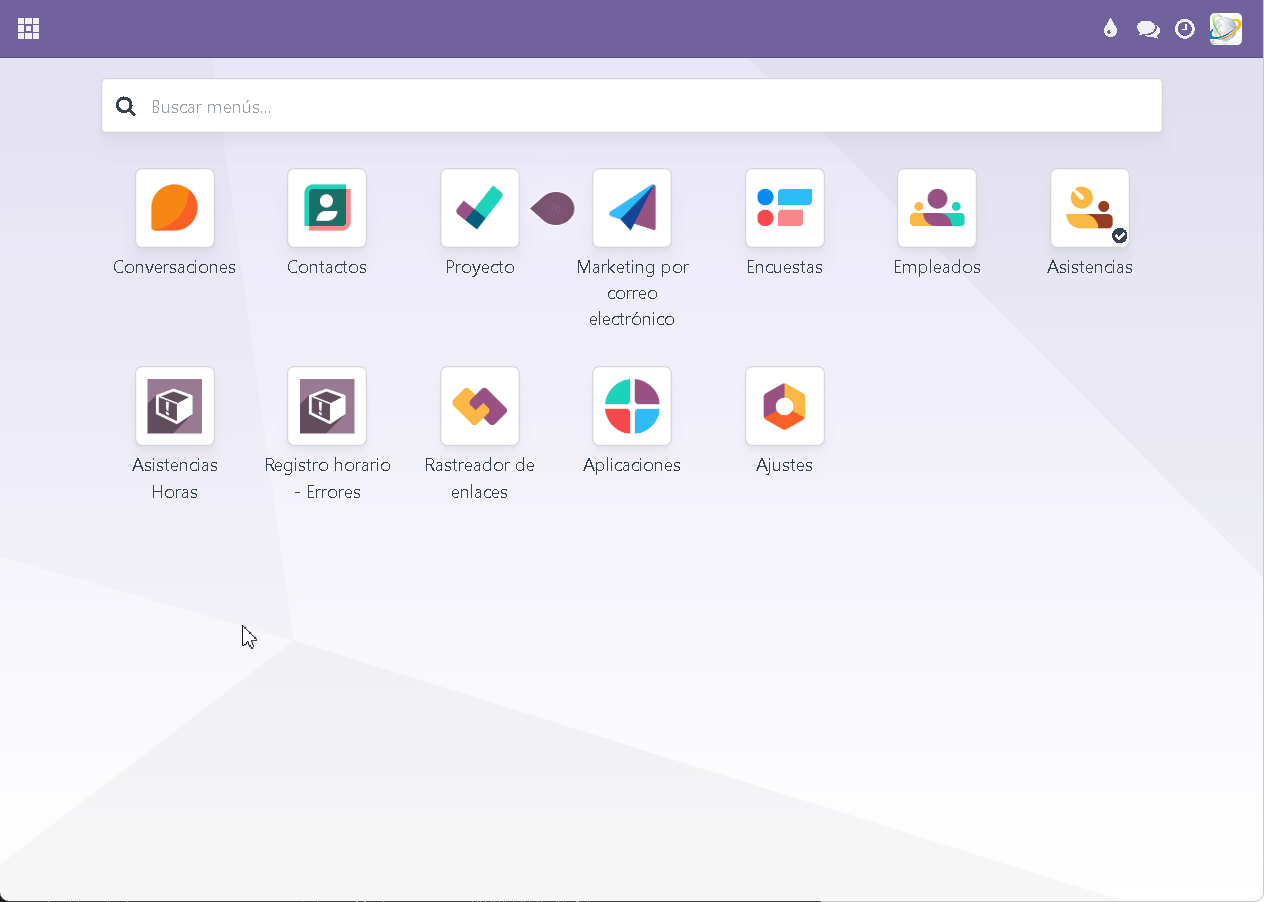Open the Ajustes settings app
Screen dimensions: 1264x902
click(785, 406)
